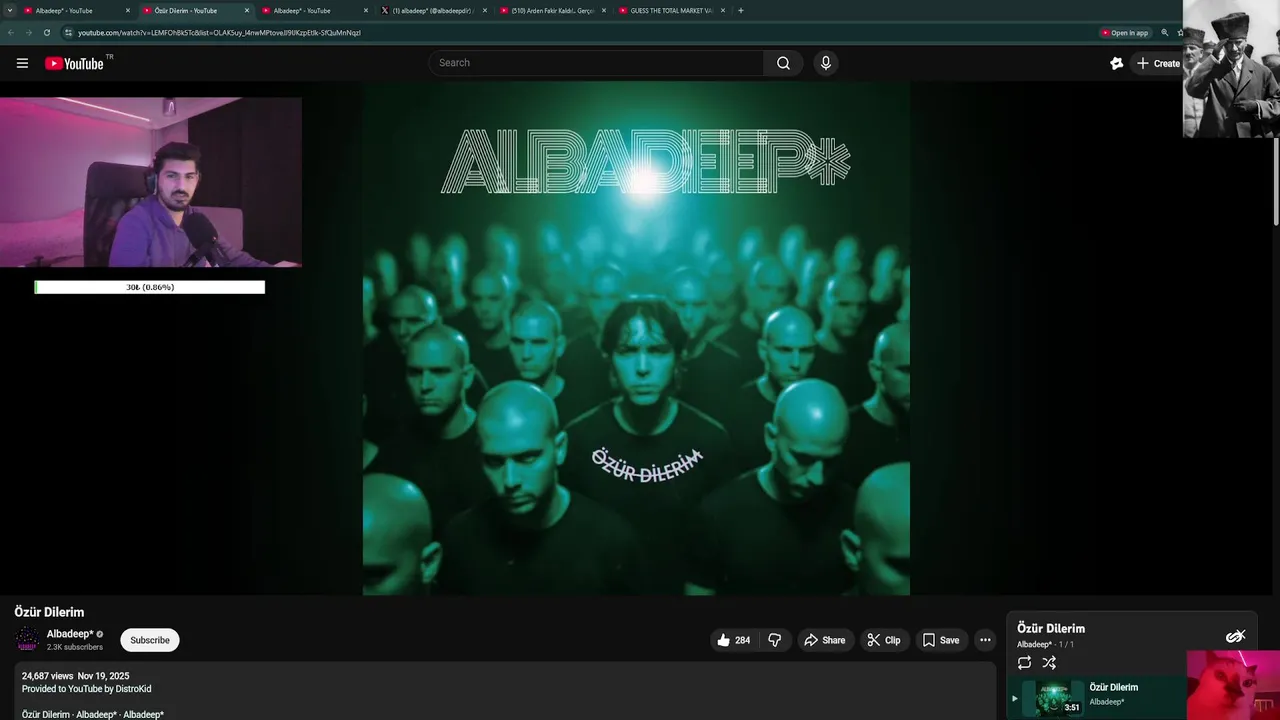This screenshot has height=720, width=1280.
Task: Click Open in app button
Action: [1125, 33]
